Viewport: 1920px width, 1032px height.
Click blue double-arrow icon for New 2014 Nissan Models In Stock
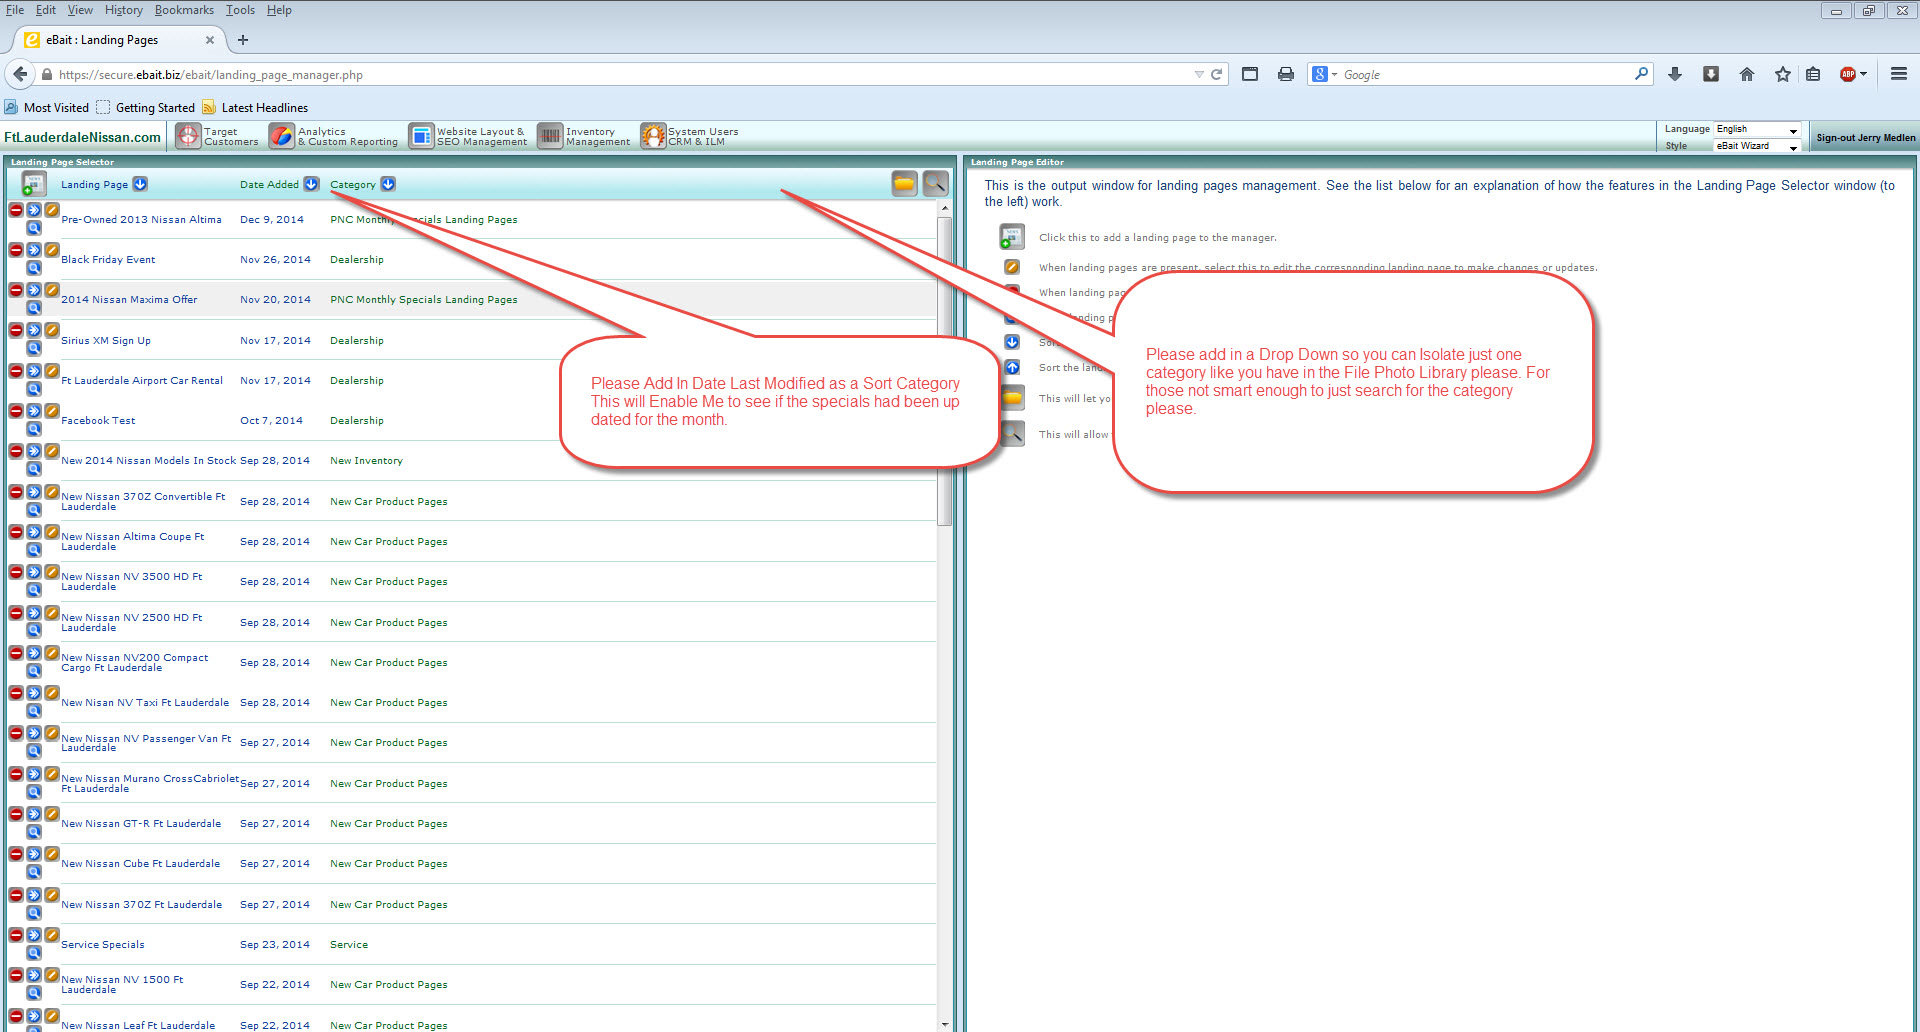coord(34,451)
